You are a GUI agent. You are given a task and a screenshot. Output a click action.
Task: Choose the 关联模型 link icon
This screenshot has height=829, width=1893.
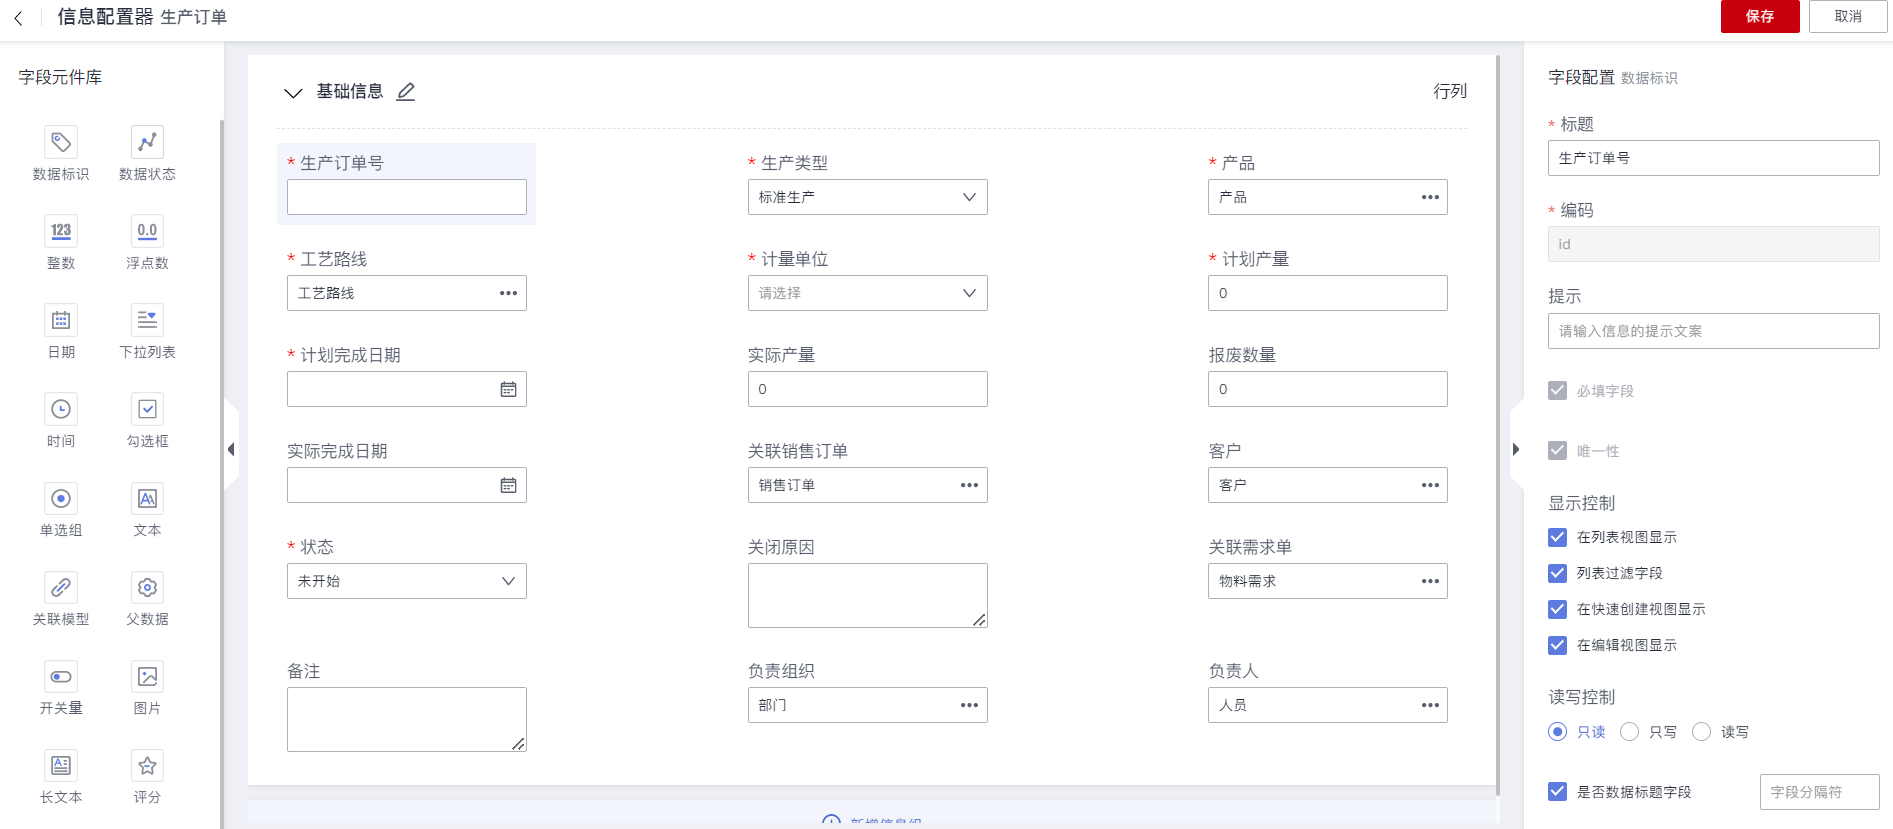tap(61, 587)
